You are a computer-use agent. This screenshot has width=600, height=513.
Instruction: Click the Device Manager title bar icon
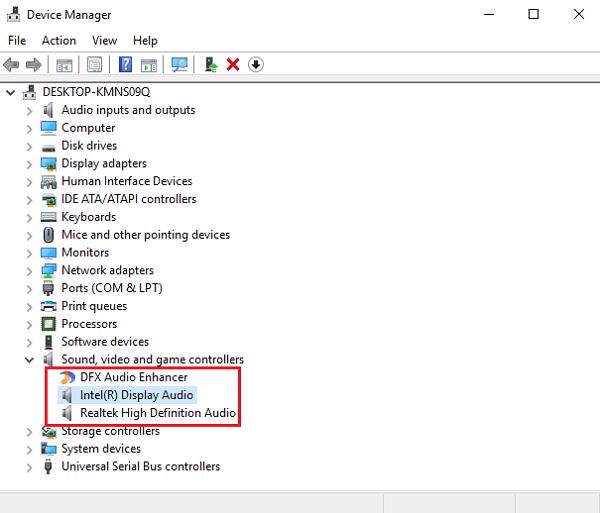(13, 15)
